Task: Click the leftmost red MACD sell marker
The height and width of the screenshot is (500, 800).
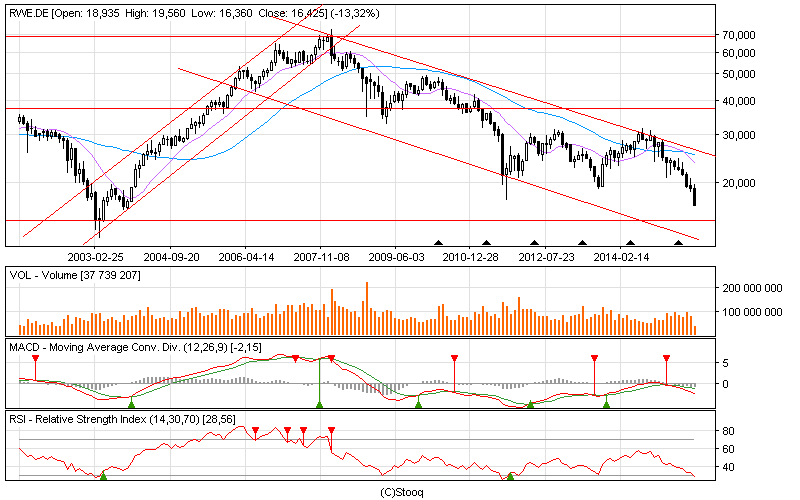Action: click(35, 359)
